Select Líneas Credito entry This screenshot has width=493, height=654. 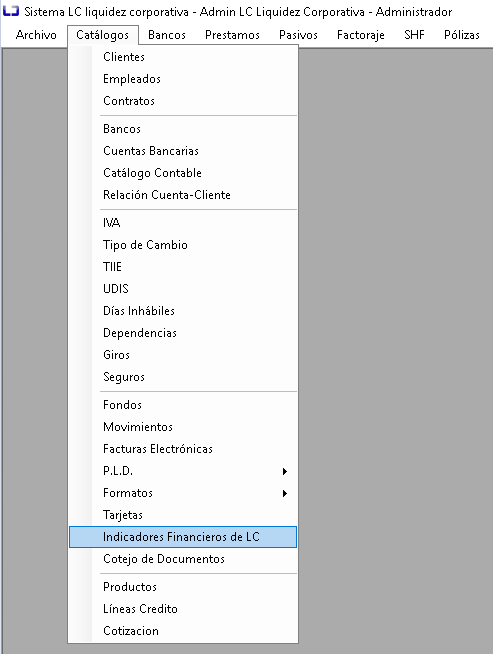pos(183,609)
